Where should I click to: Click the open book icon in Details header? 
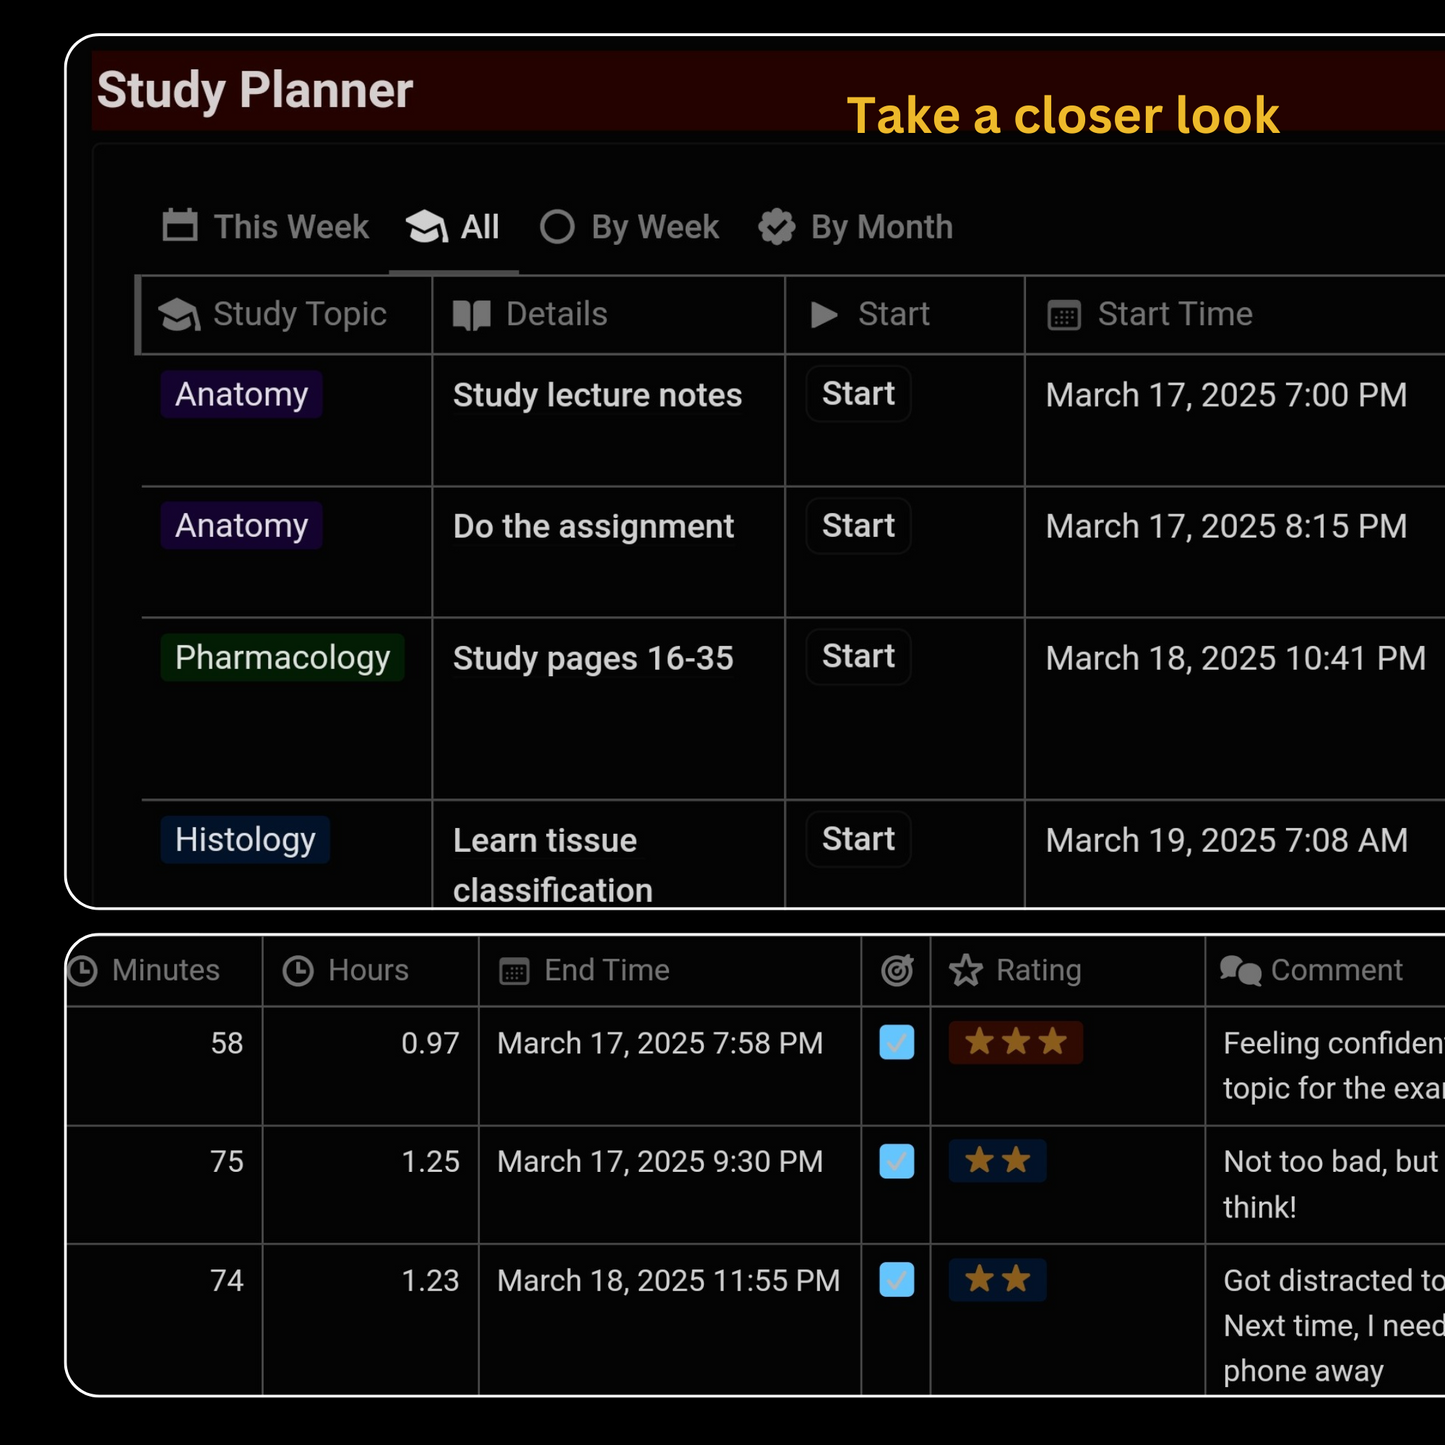(x=471, y=315)
